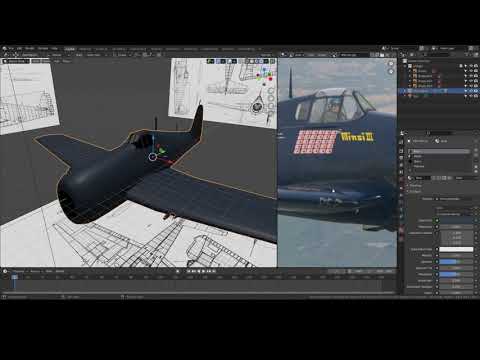Select the first highlighted material slot
480x360 pixels.
click(439, 151)
